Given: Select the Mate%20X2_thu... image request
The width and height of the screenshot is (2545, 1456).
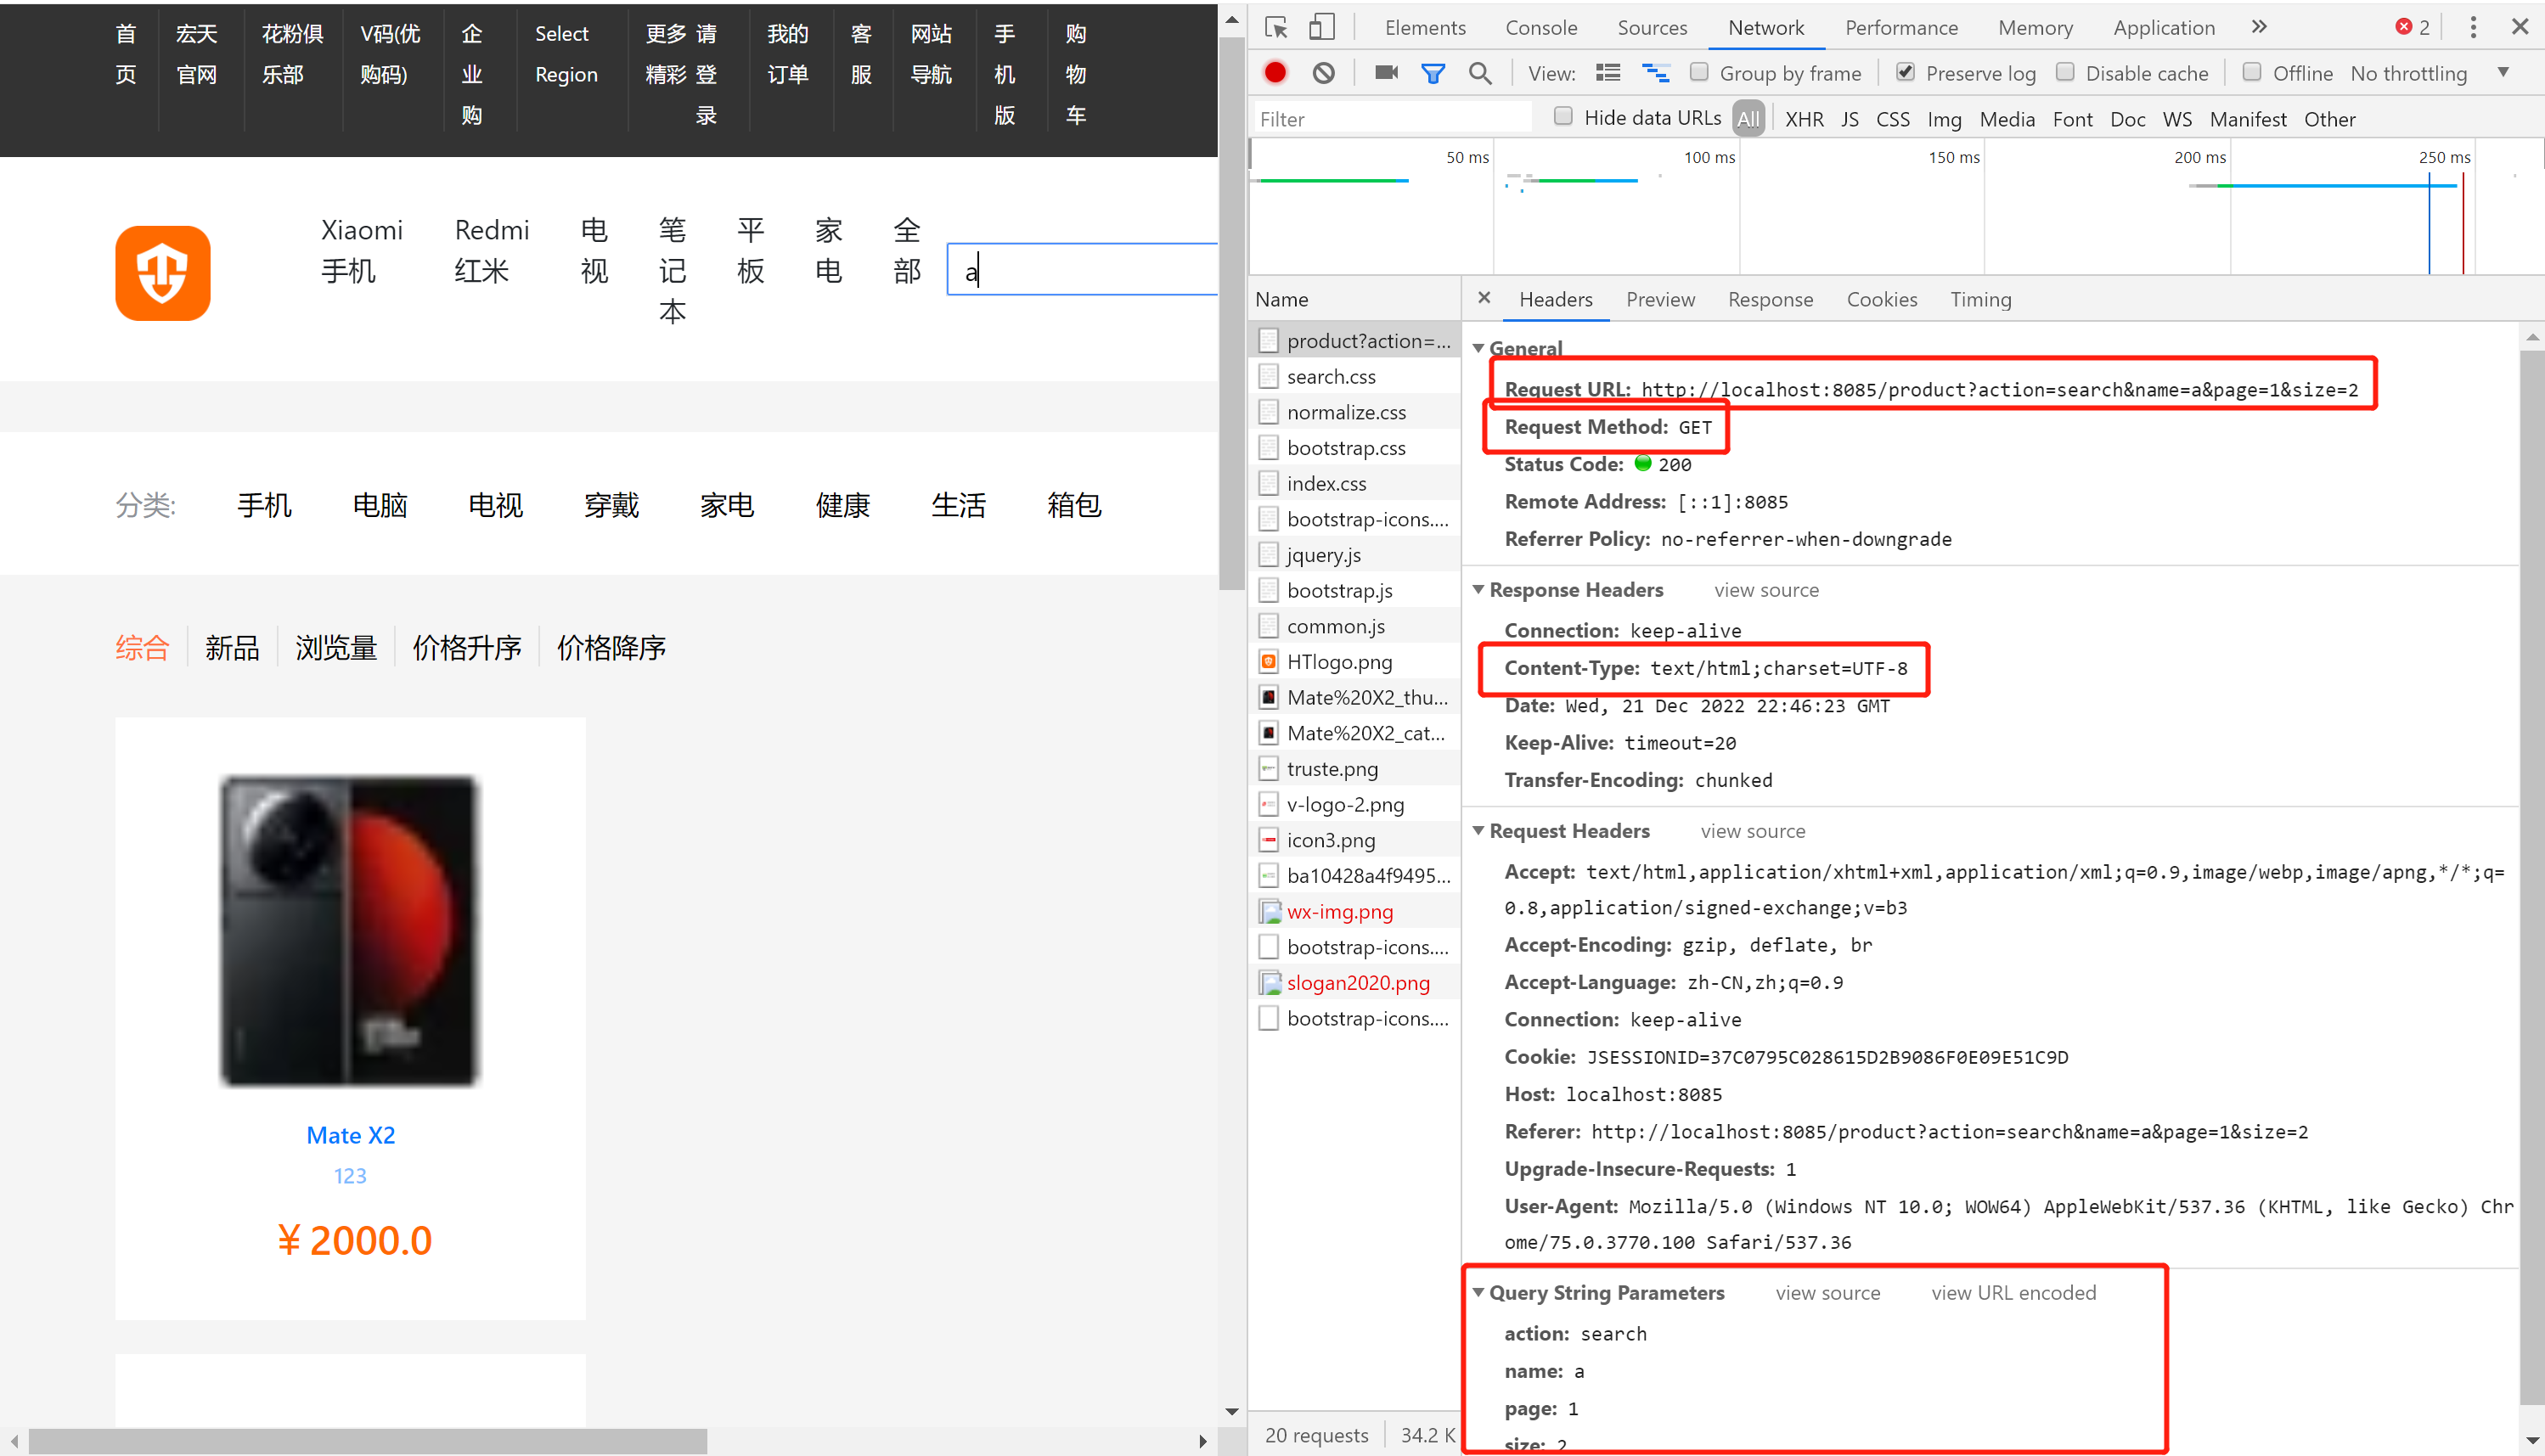Looking at the screenshot, I should pos(1355,698).
